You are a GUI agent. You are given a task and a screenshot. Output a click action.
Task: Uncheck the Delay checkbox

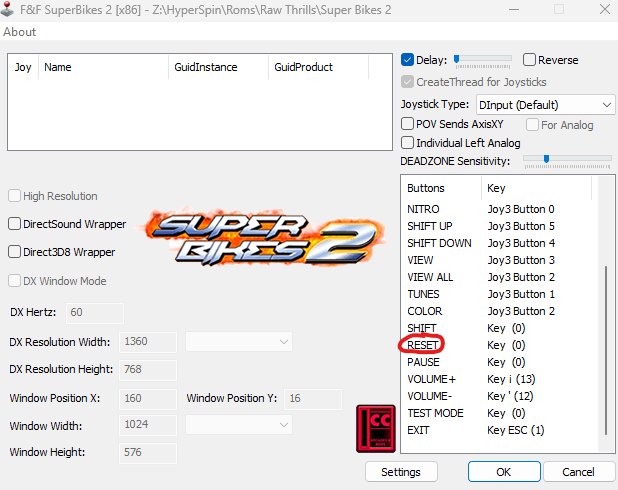point(408,60)
